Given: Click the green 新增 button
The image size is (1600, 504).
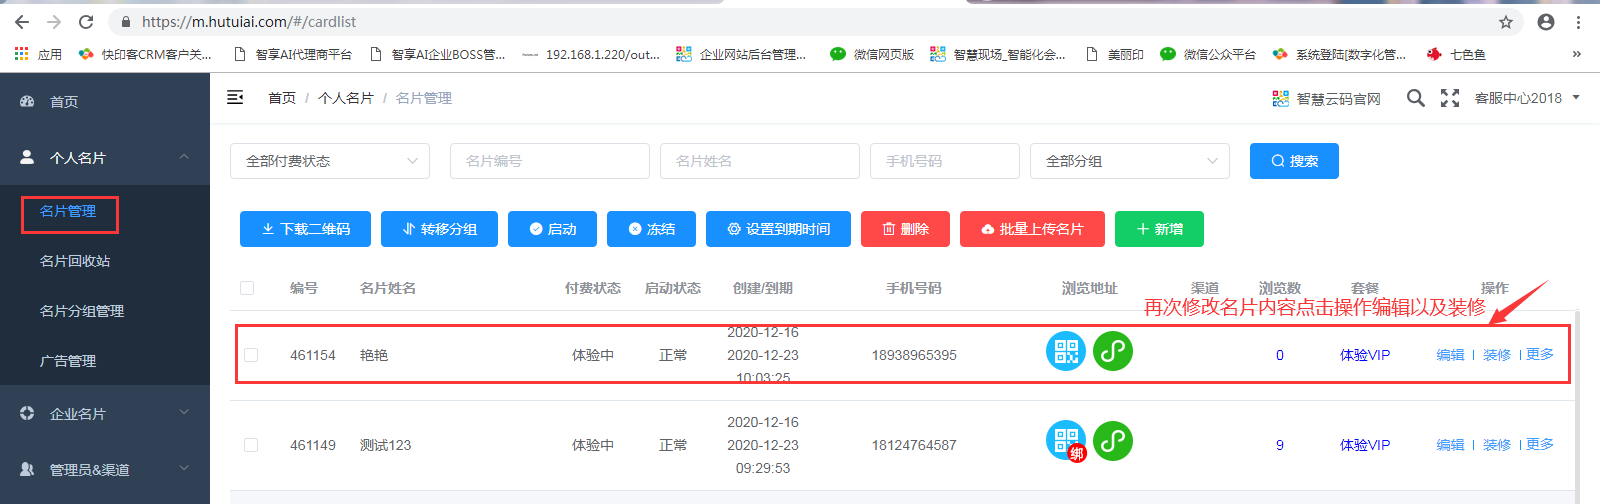Looking at the screenshot, I should coord(1159,229).
